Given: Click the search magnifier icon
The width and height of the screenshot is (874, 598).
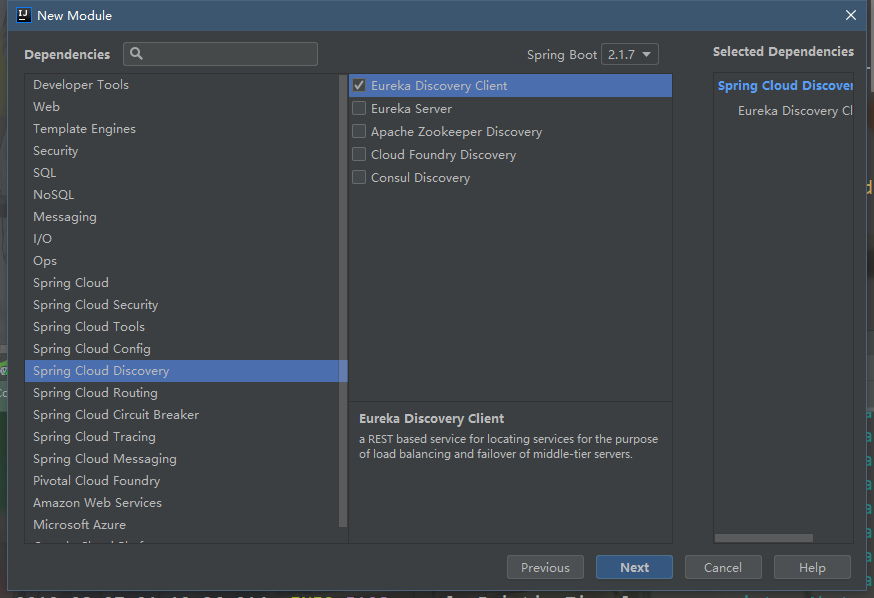Looking at the screenshot, I should (136, 54).
